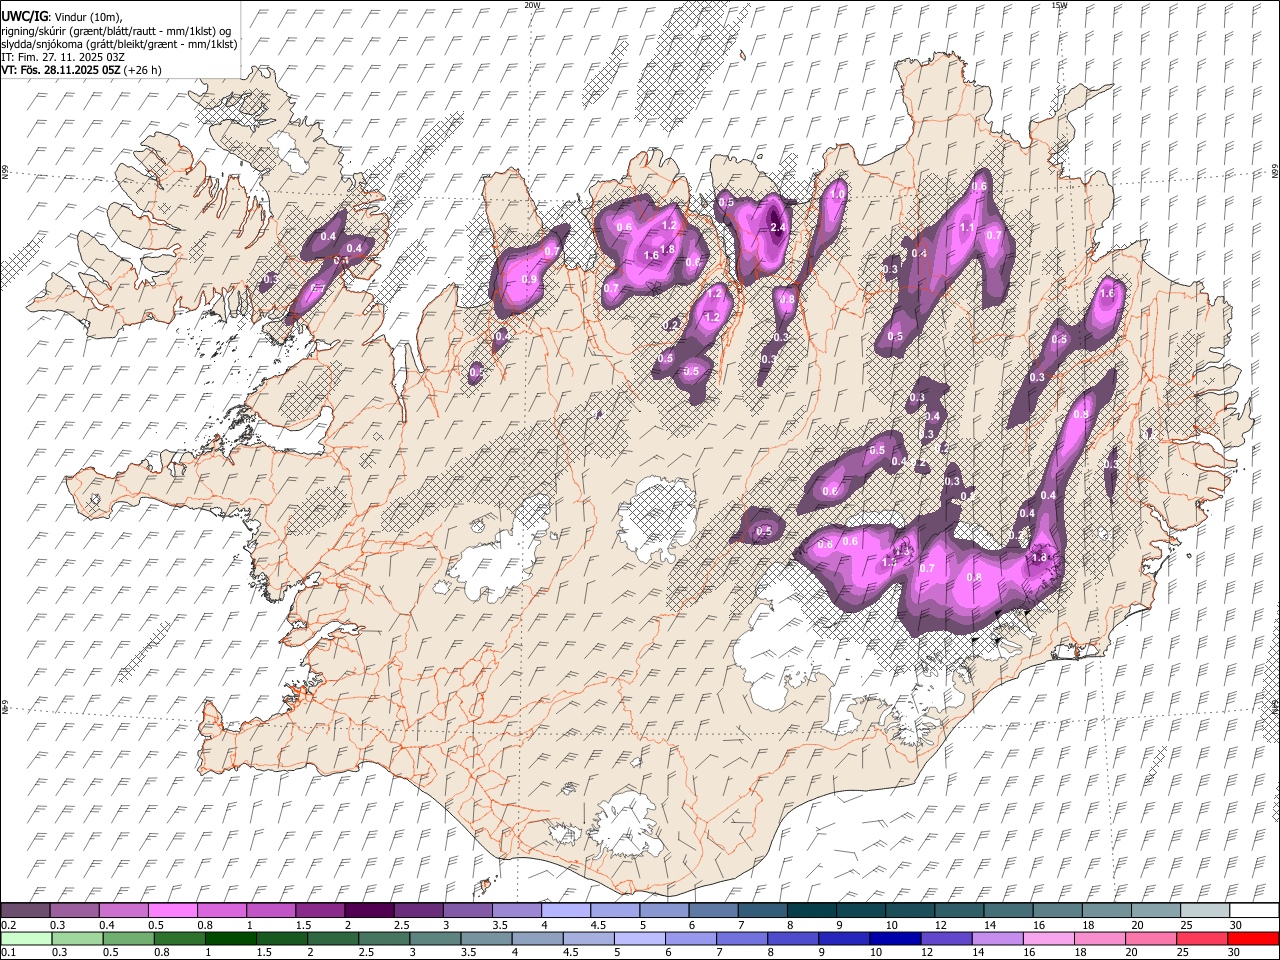1280x960 pixels.
Task: Click the 'rigning/skúrir (grænt/blátt/rautt - mm/1klst) og' line
Action: click(x=116, y=31)
